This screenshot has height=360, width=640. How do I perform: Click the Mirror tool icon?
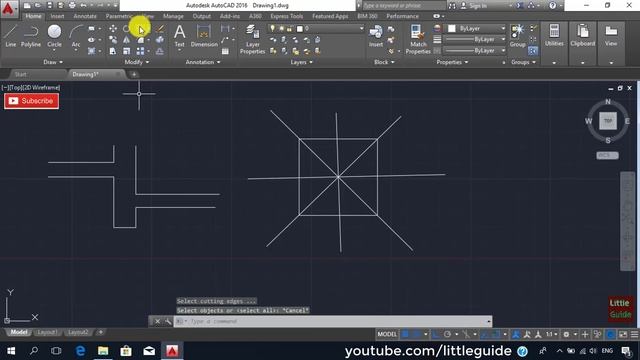(x=127, y=40)
